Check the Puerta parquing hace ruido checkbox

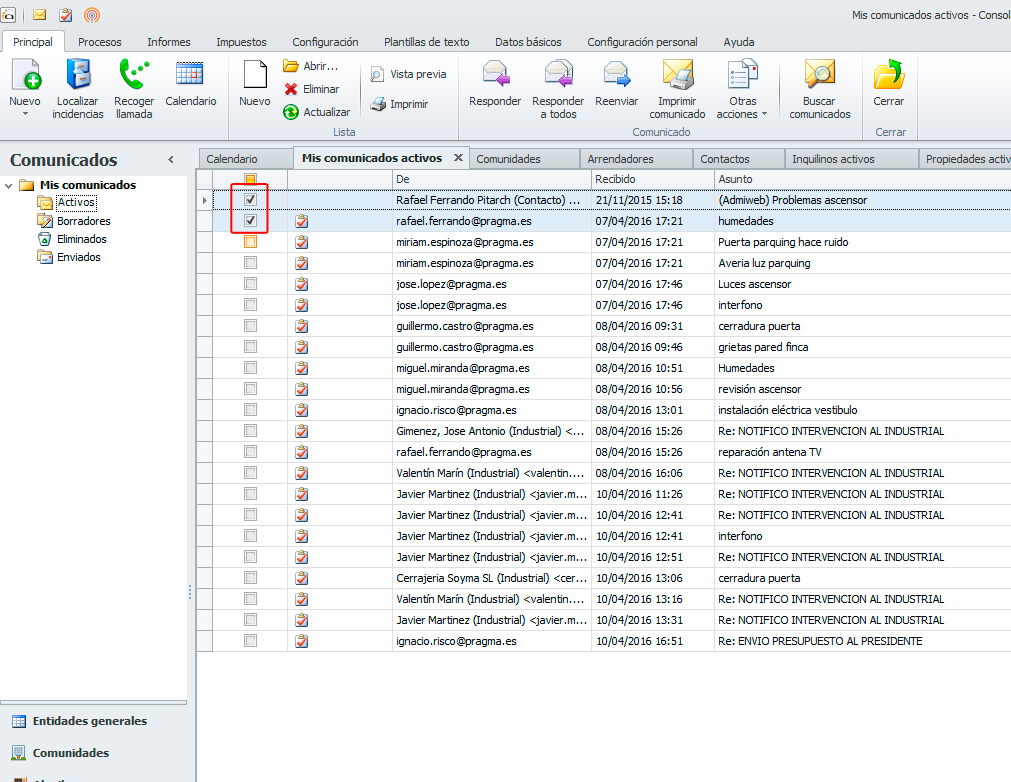tap(250, 242)
